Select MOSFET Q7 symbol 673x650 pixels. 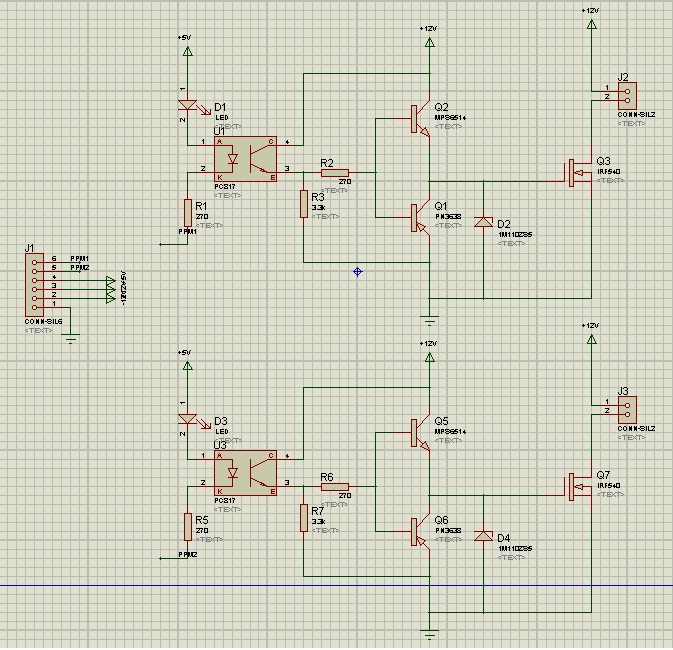[580, 486]
